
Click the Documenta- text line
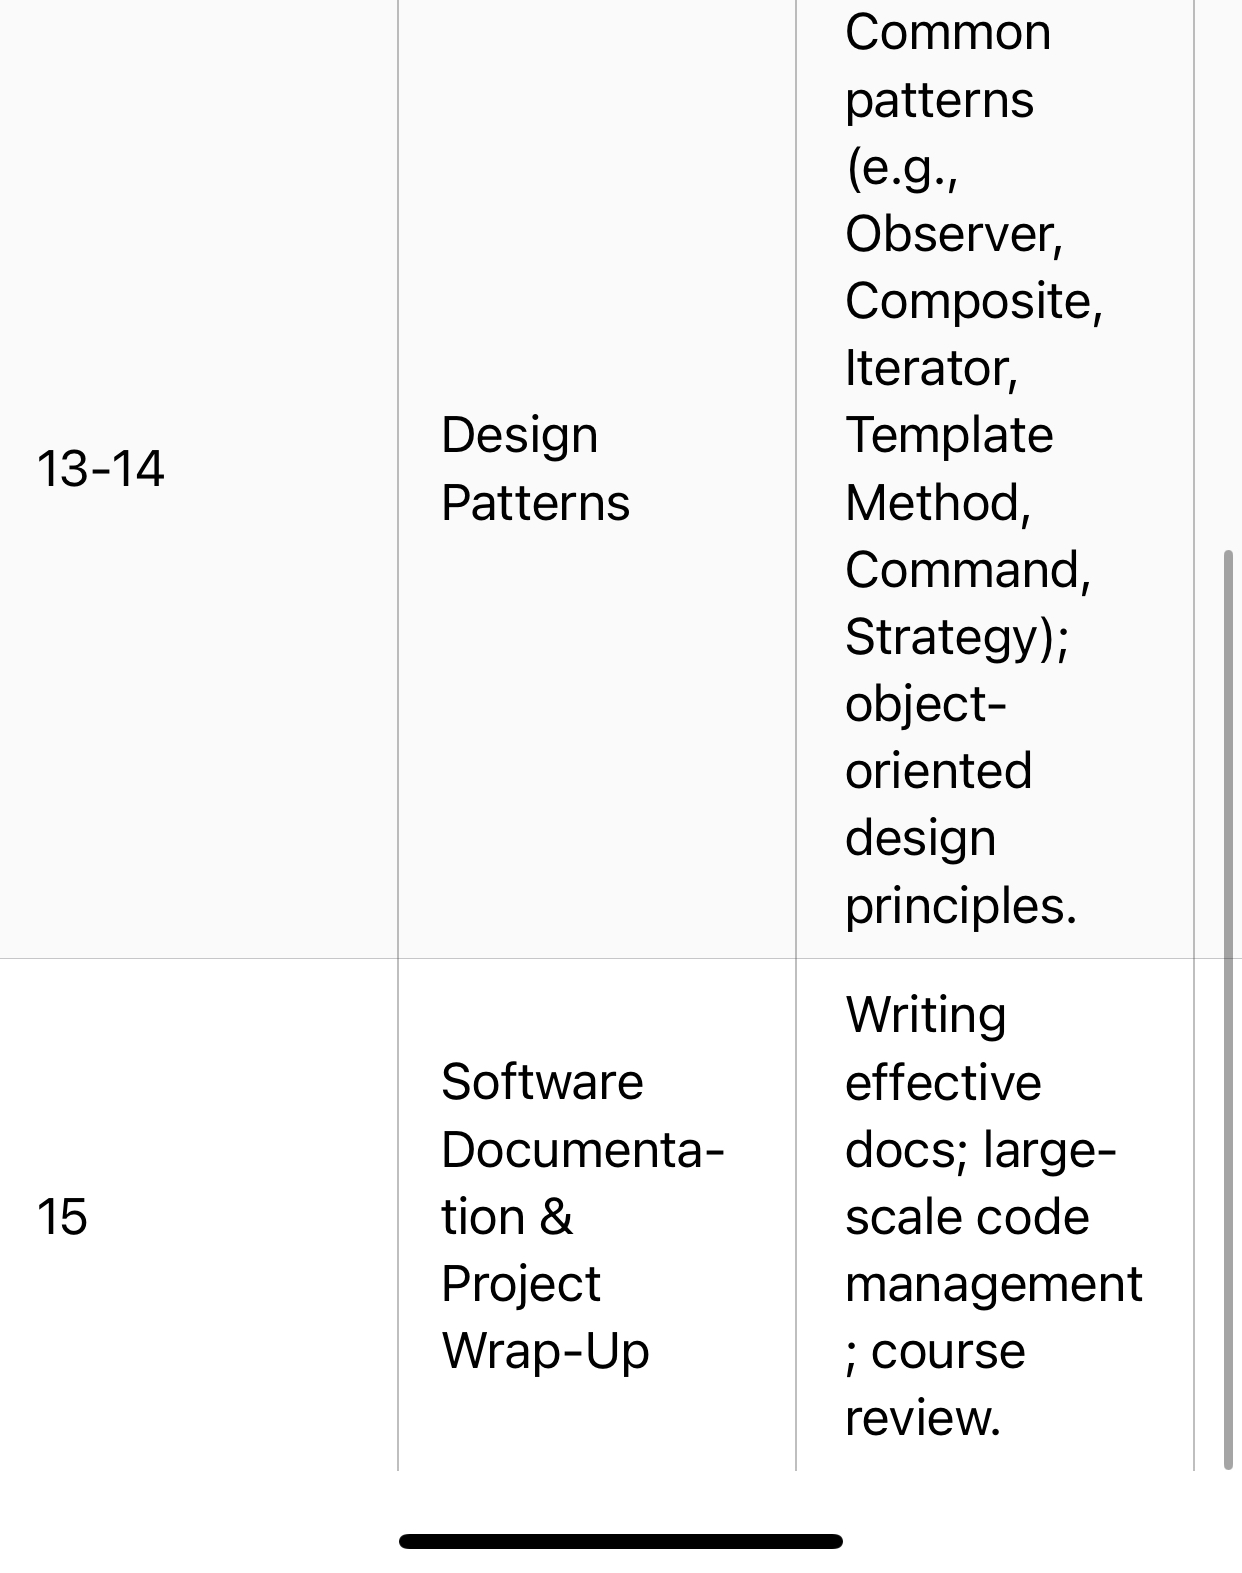[x=582, y=1150]
